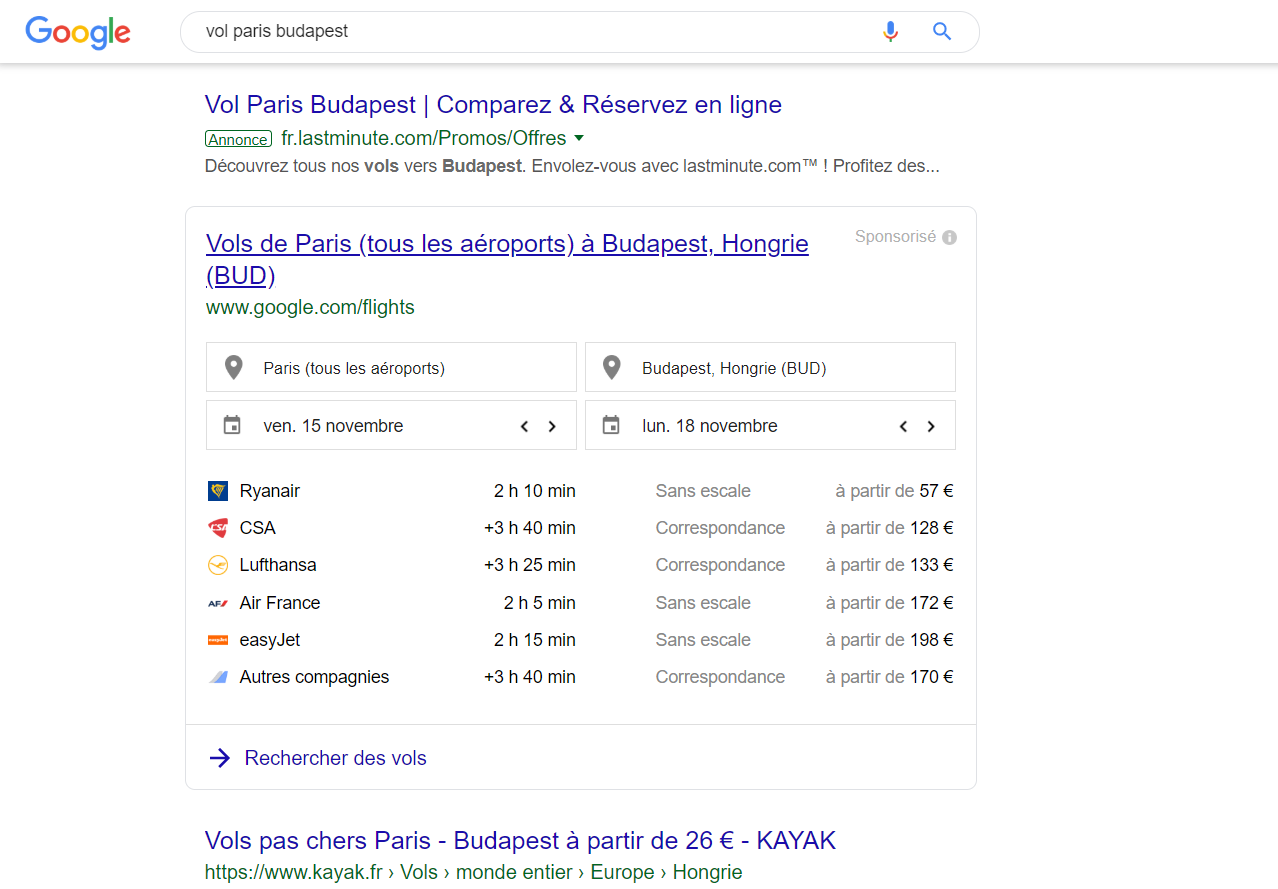Open the ven. 15 novembre date picker
The width and height of the screenshot is (1278, 889).
[391, 425]
